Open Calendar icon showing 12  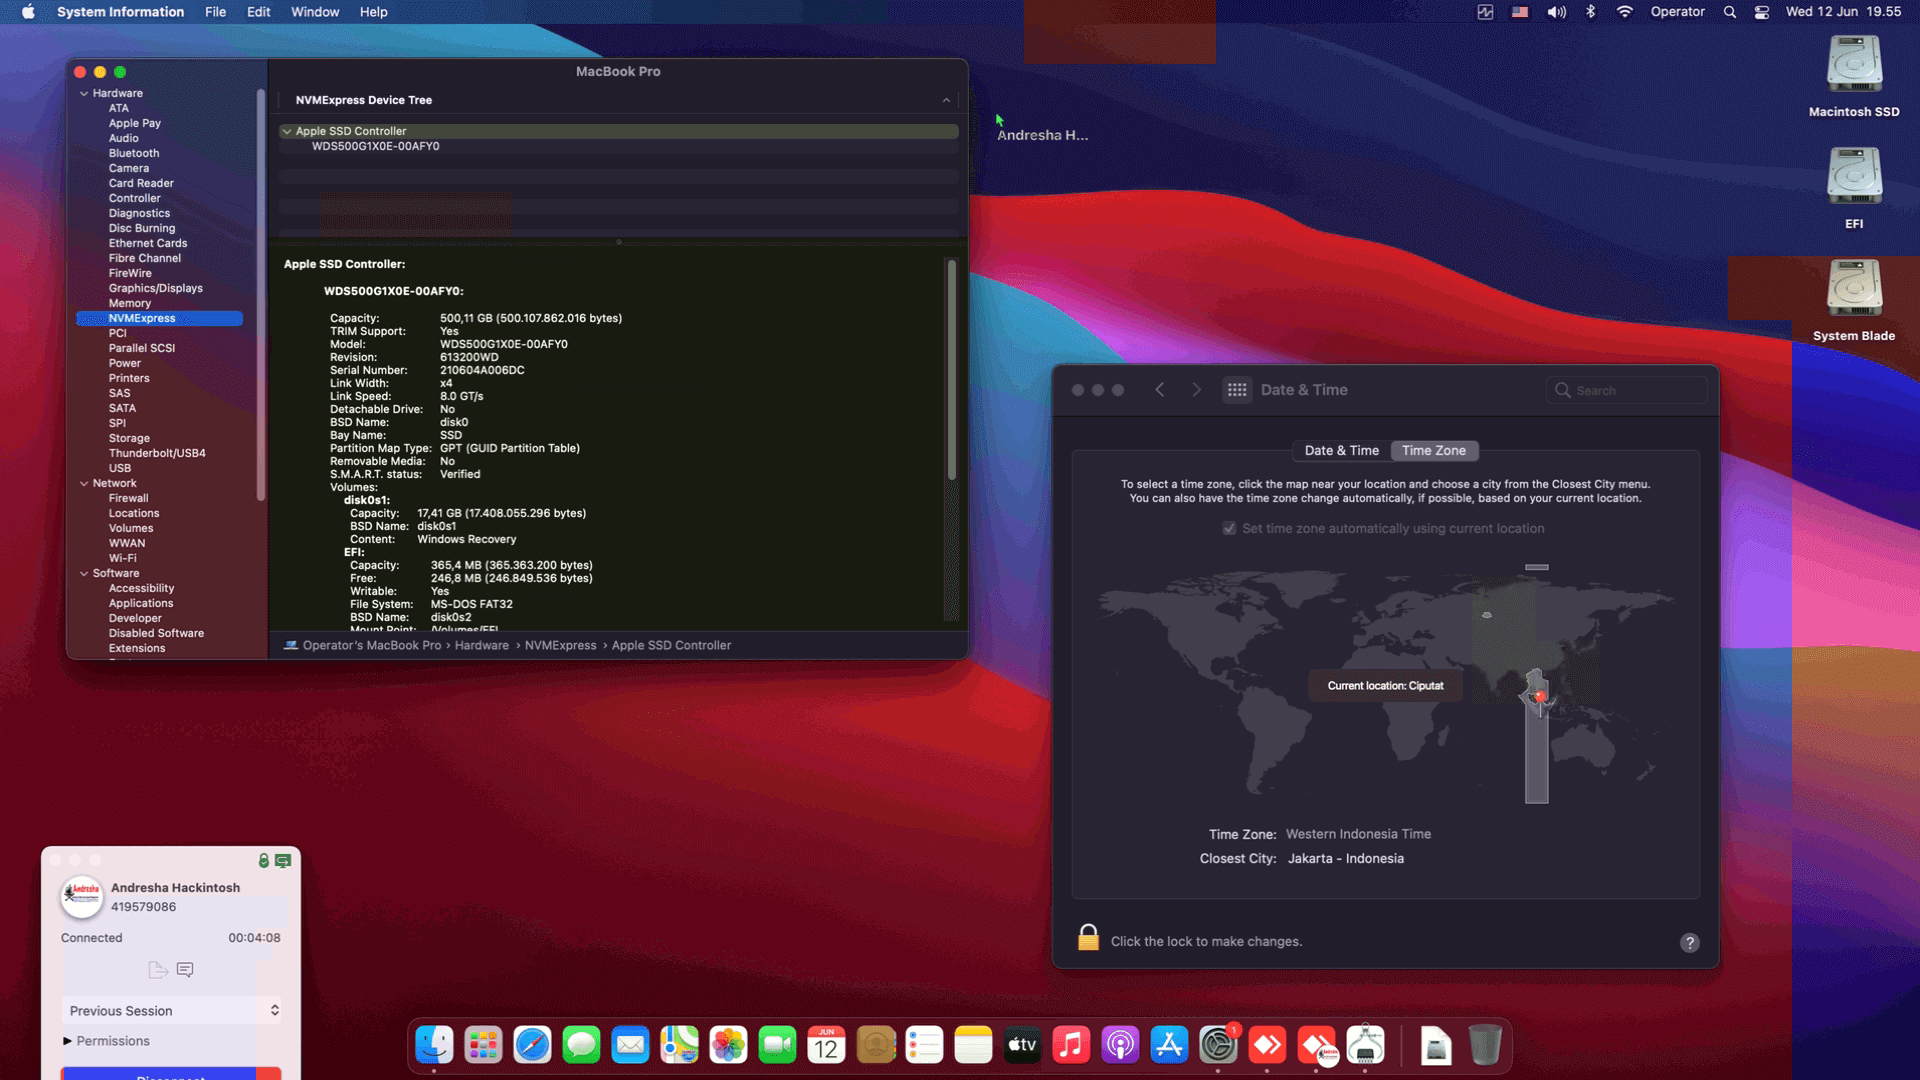click(x=826, y=1046)
